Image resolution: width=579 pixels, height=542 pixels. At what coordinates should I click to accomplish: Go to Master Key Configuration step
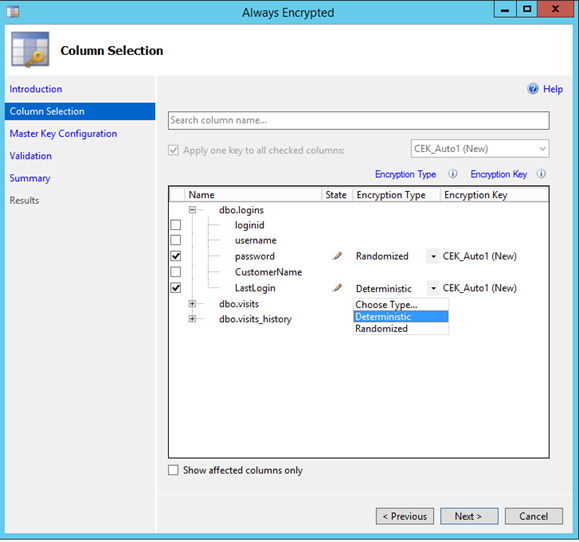(63, 133)
